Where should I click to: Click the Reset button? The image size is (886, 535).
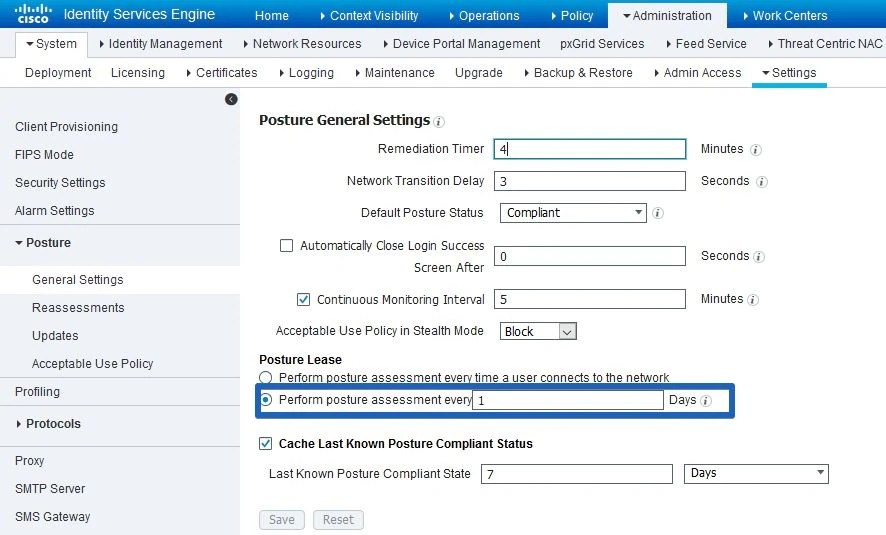pyautogui.click(x=338, y=520)
